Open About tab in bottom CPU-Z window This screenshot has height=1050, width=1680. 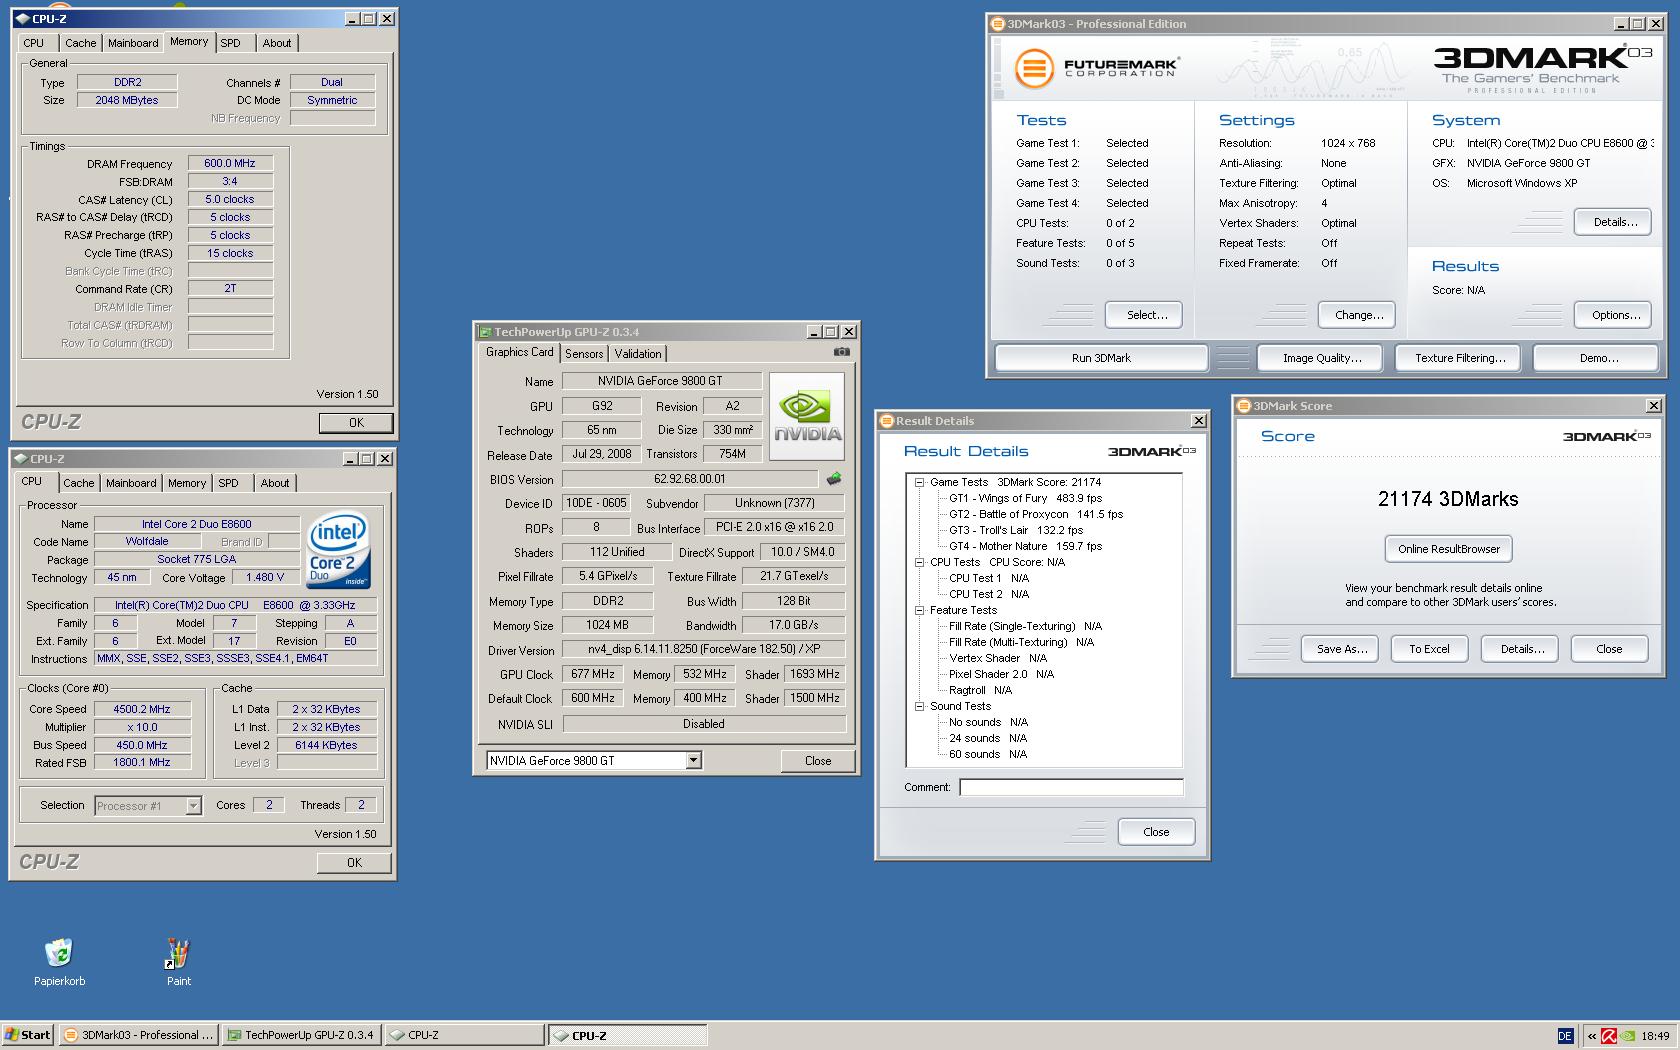coord(275,483)
